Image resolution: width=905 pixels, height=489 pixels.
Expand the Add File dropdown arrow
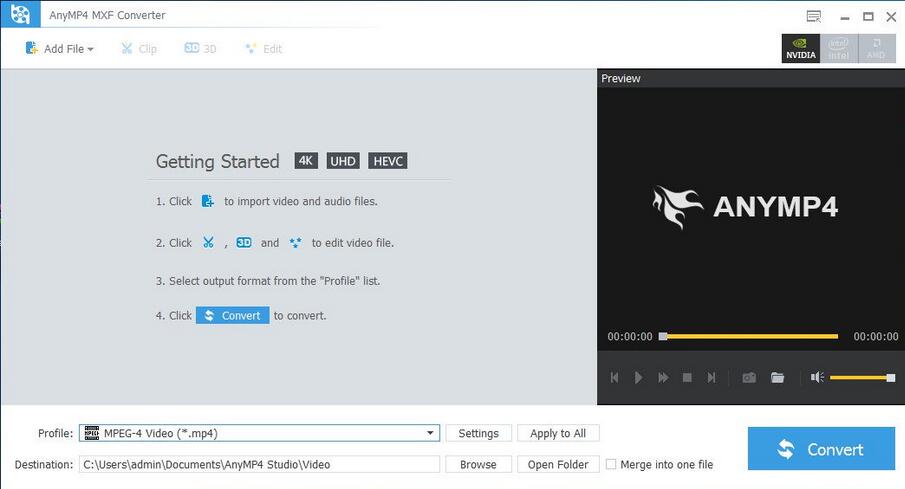[91, 49]
